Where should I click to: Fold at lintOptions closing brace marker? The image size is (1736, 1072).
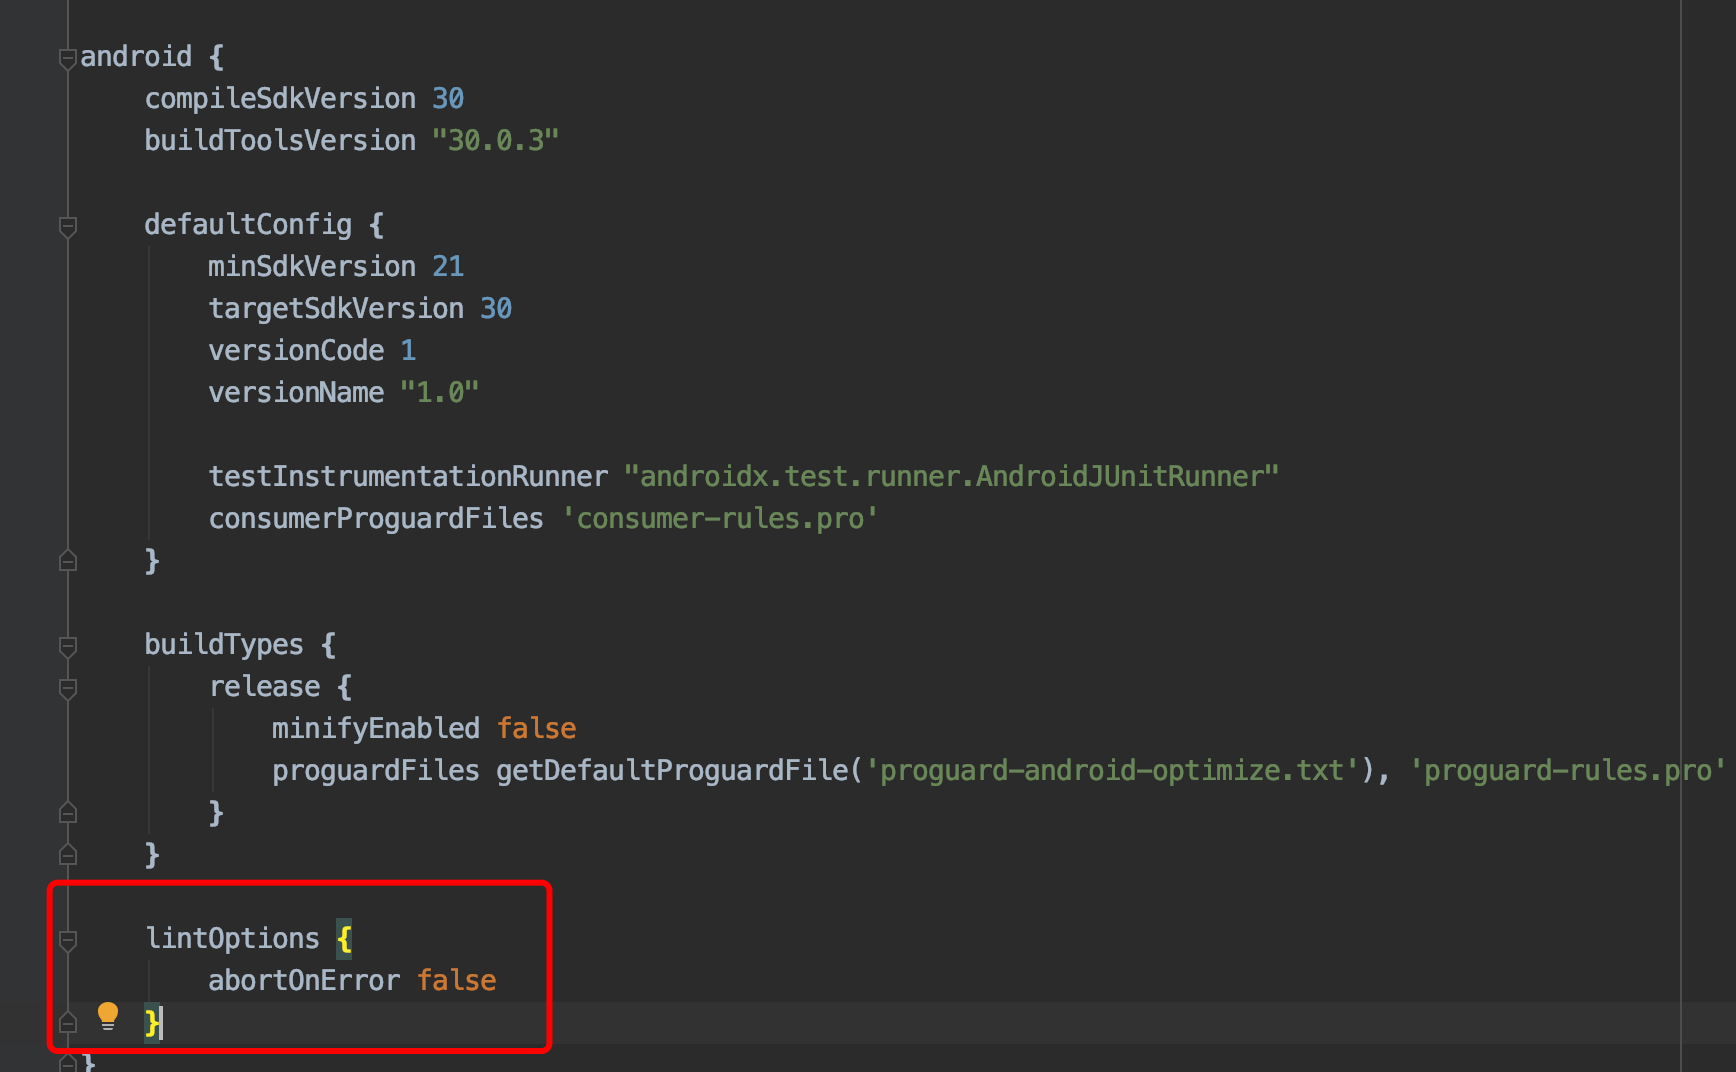[x=68, y=1022]
